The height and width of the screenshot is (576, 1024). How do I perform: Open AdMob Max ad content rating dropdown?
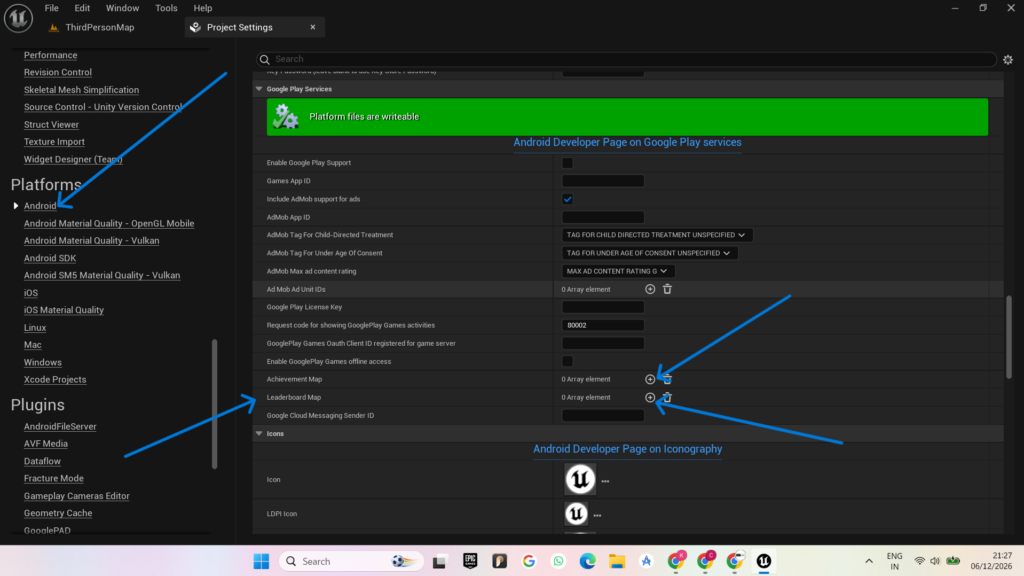pos(618,271)
